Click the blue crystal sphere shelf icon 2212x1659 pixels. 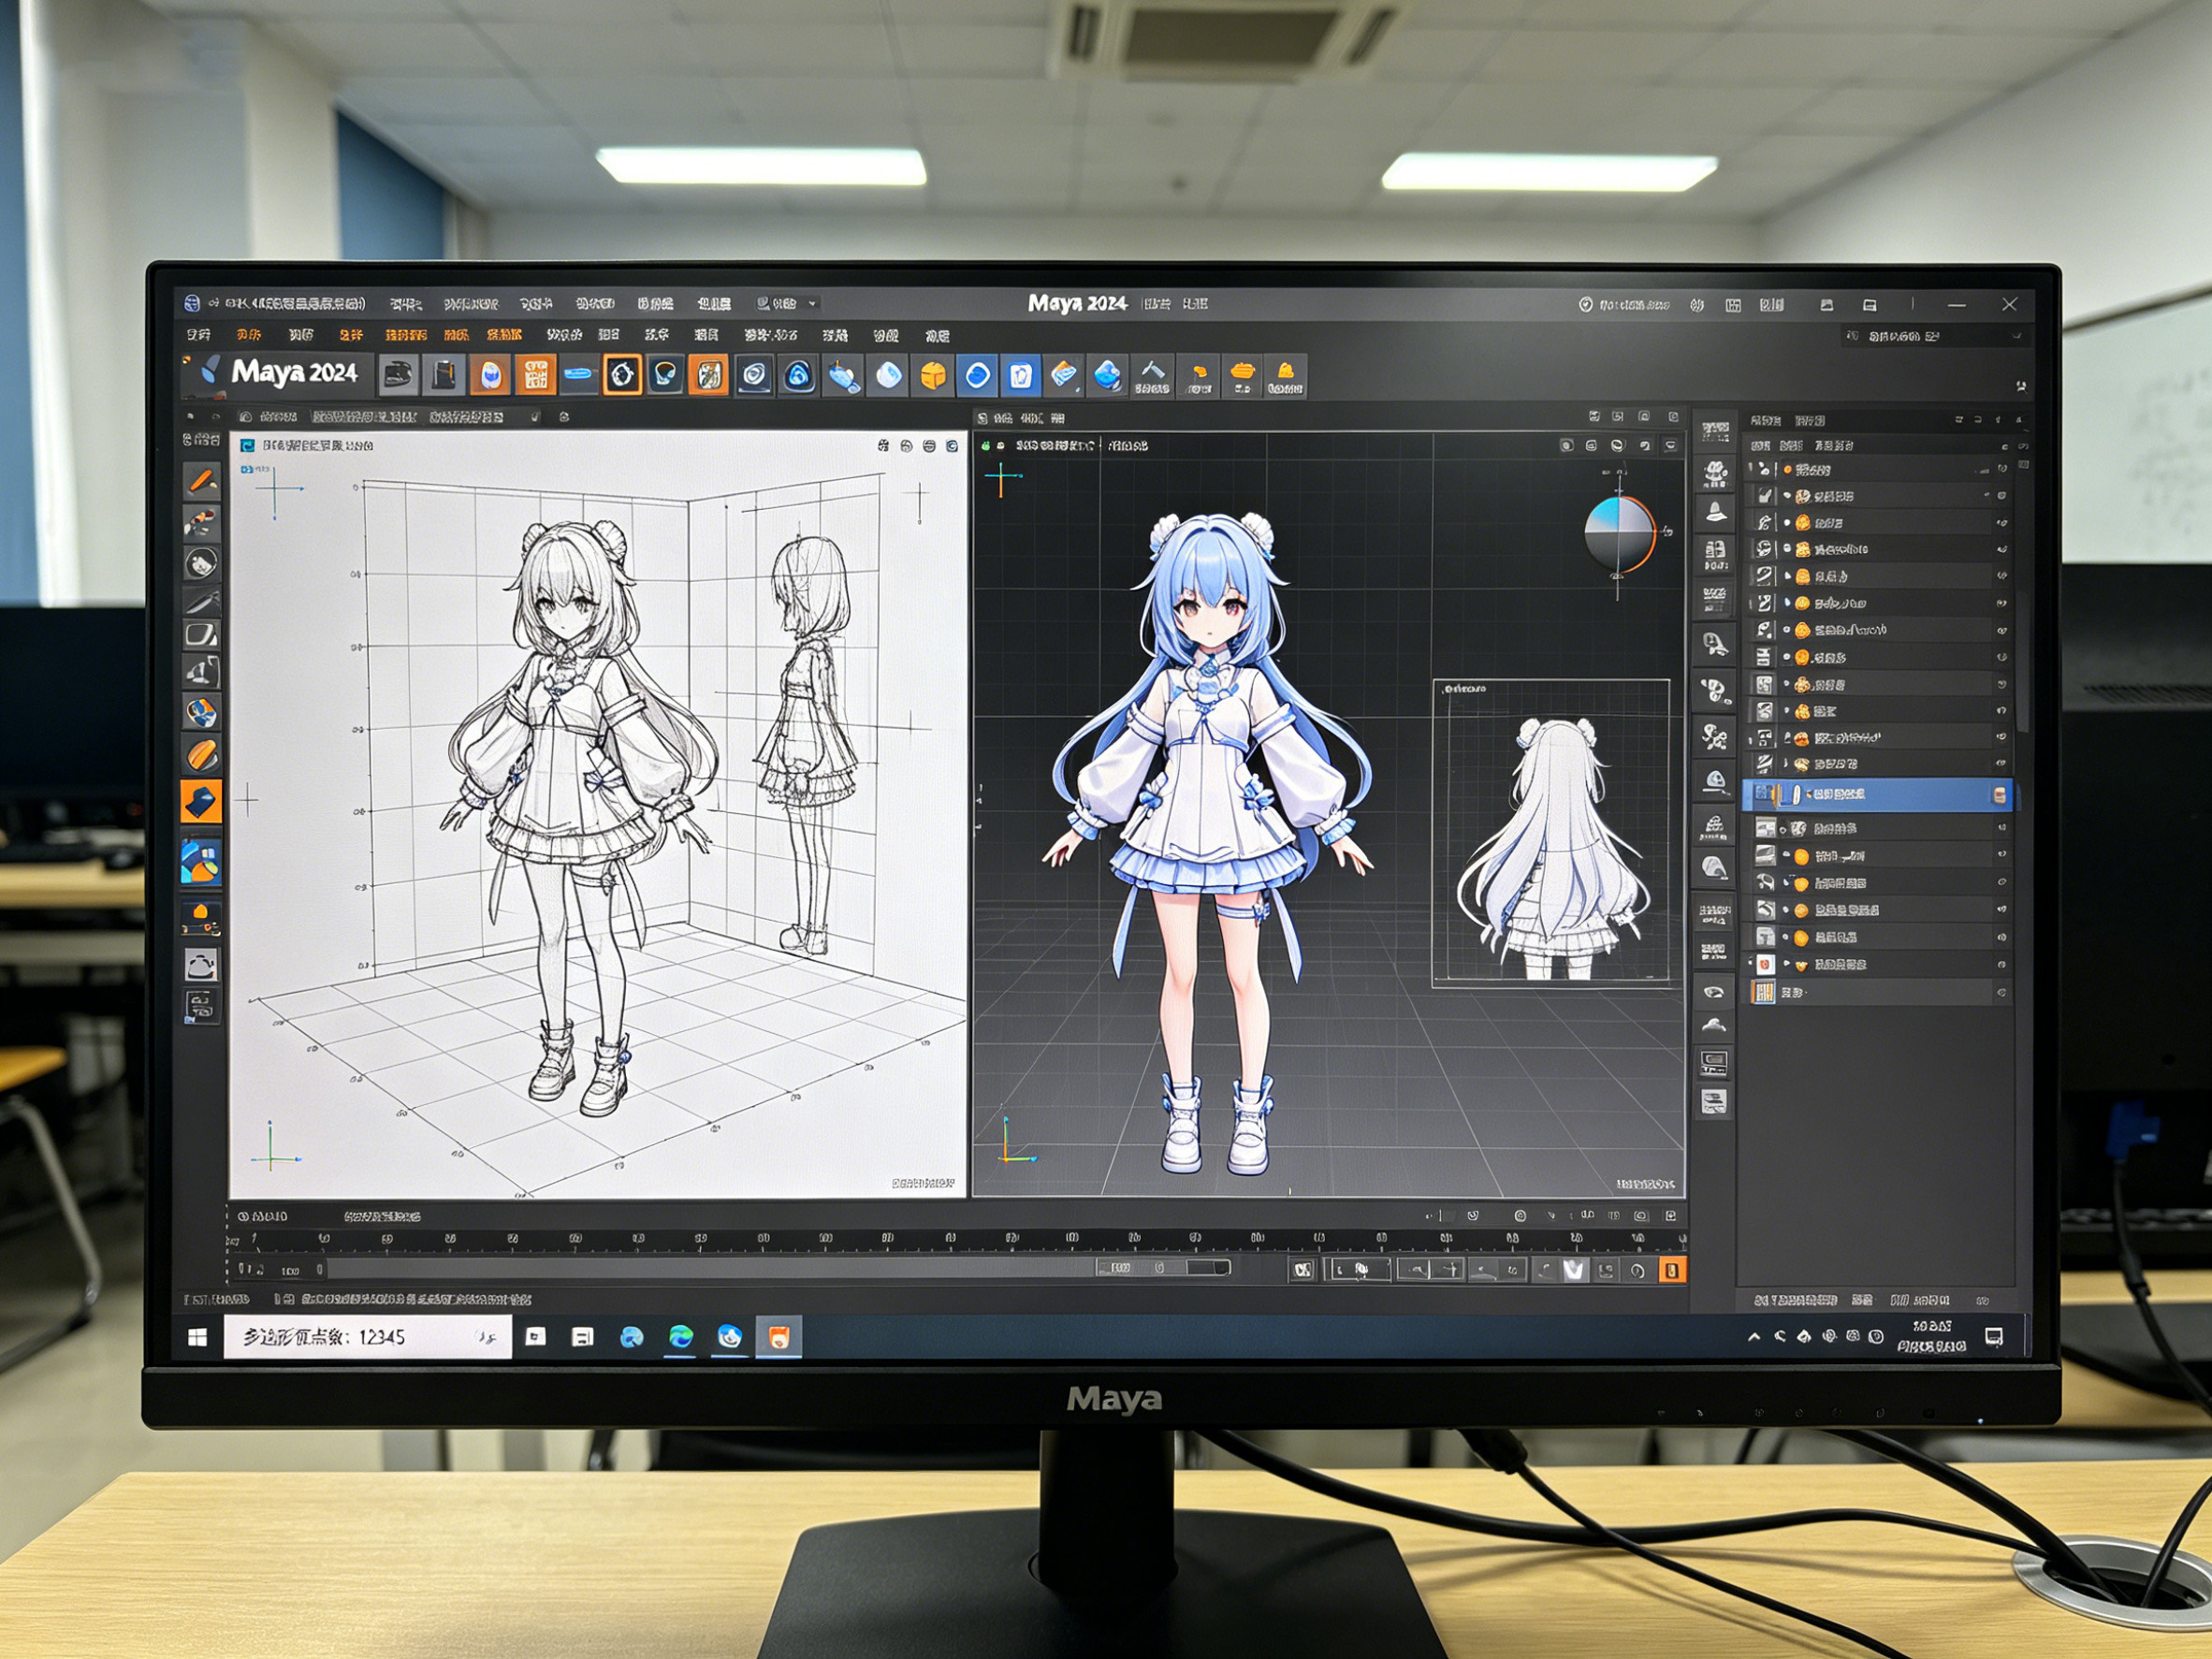point(1107,376)
